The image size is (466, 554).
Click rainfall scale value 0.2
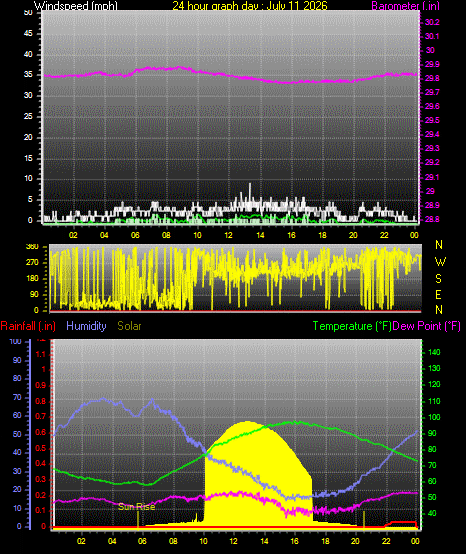click(41, 495)
